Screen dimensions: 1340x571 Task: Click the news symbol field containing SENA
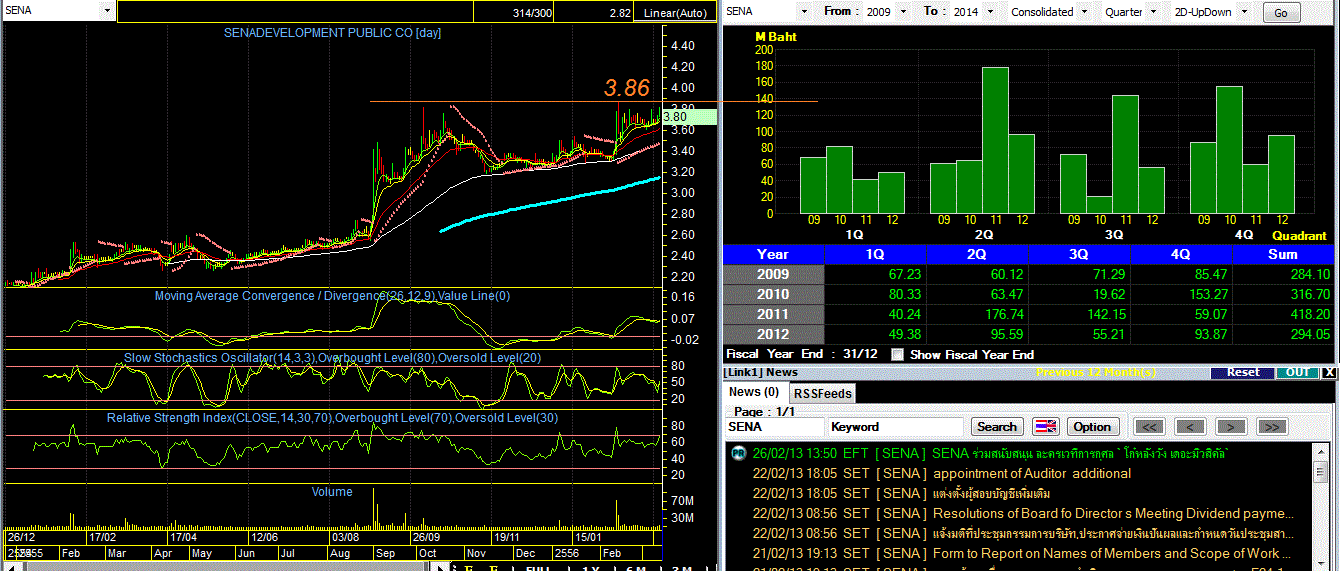773,426
